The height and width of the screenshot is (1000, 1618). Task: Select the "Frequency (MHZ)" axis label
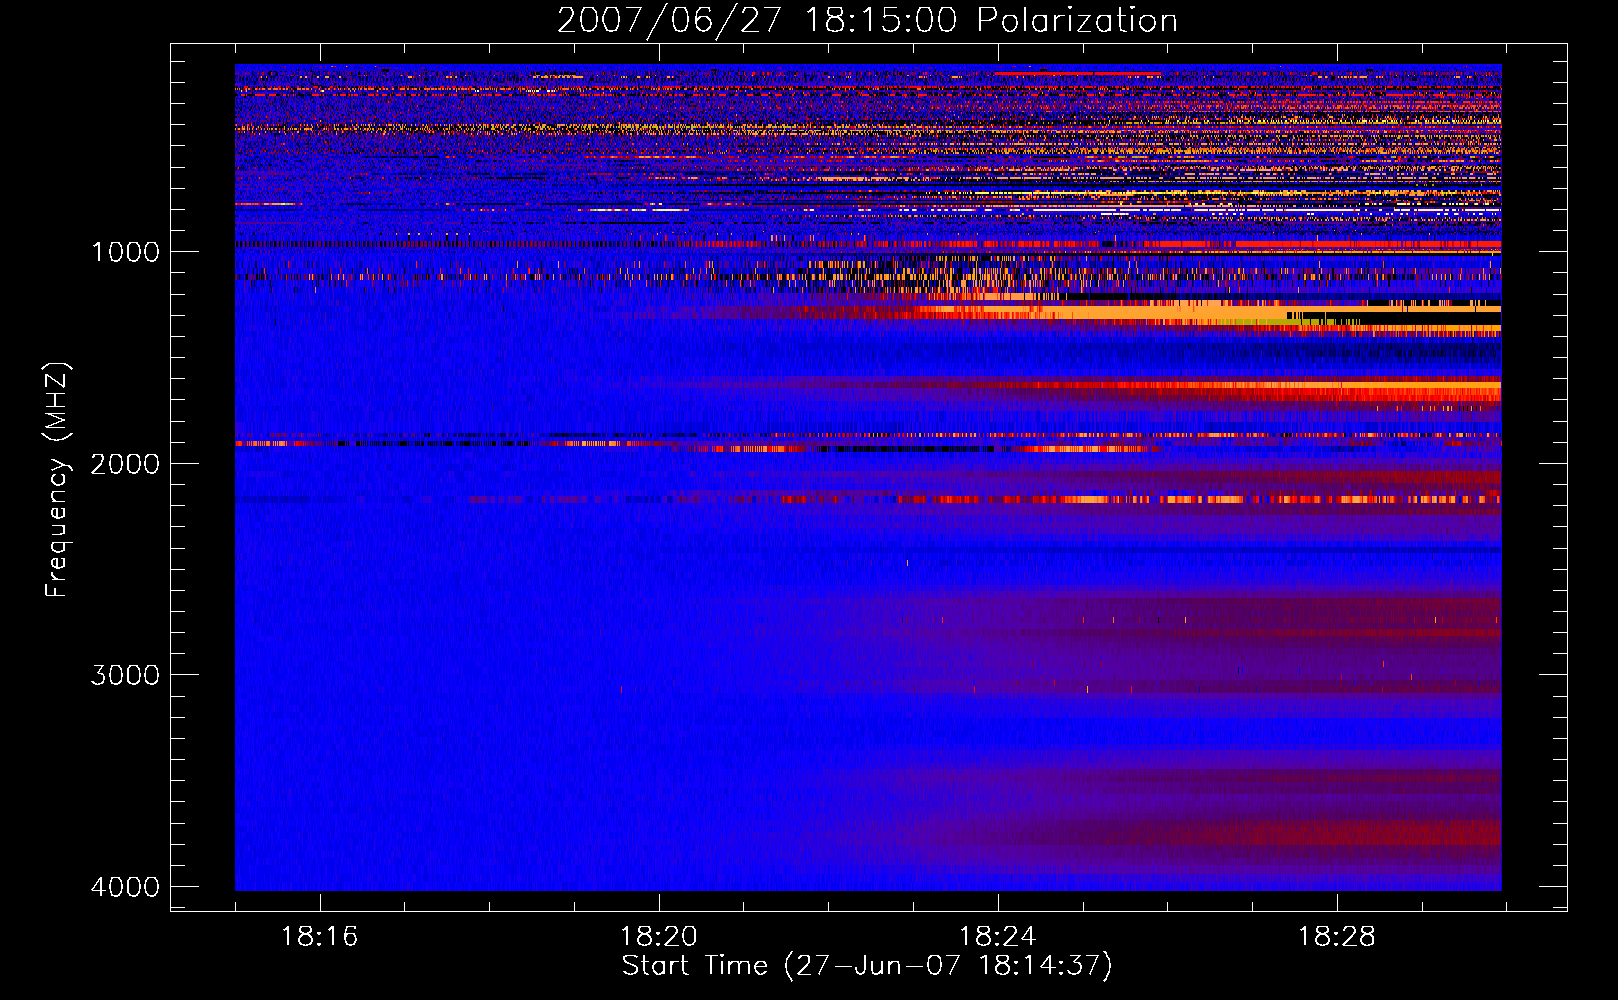point(57,480)
